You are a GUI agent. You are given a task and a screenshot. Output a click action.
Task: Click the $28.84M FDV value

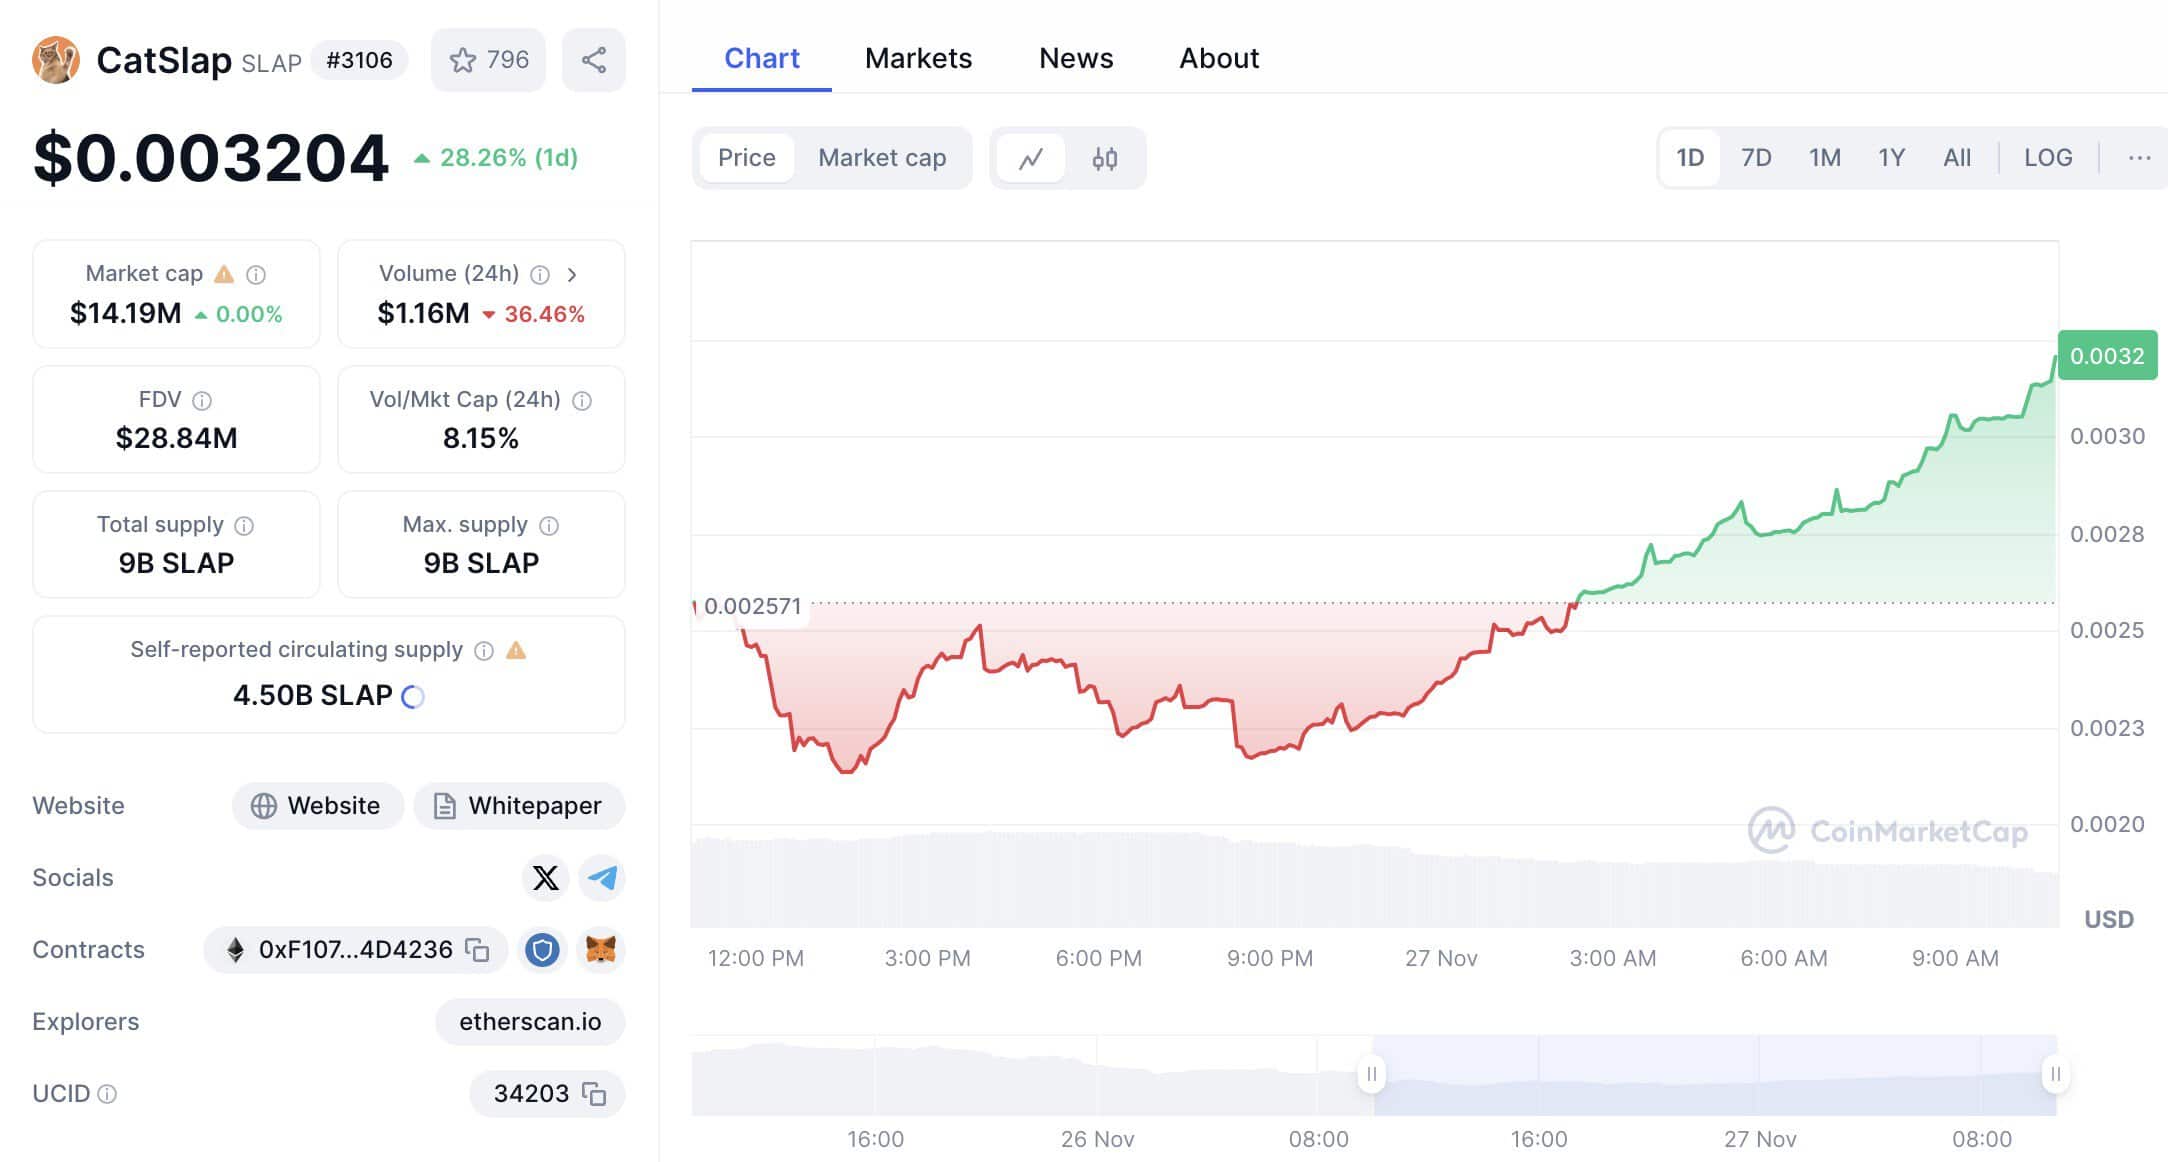[176, 438]
